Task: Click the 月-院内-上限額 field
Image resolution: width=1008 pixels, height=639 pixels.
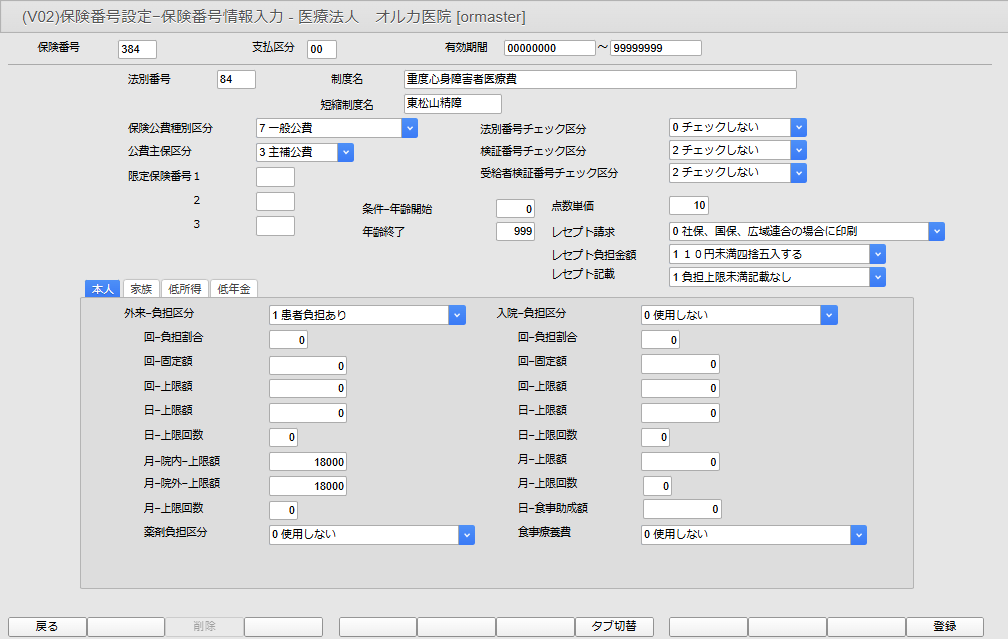Action: pyautogui.click(x=308, y=462)
